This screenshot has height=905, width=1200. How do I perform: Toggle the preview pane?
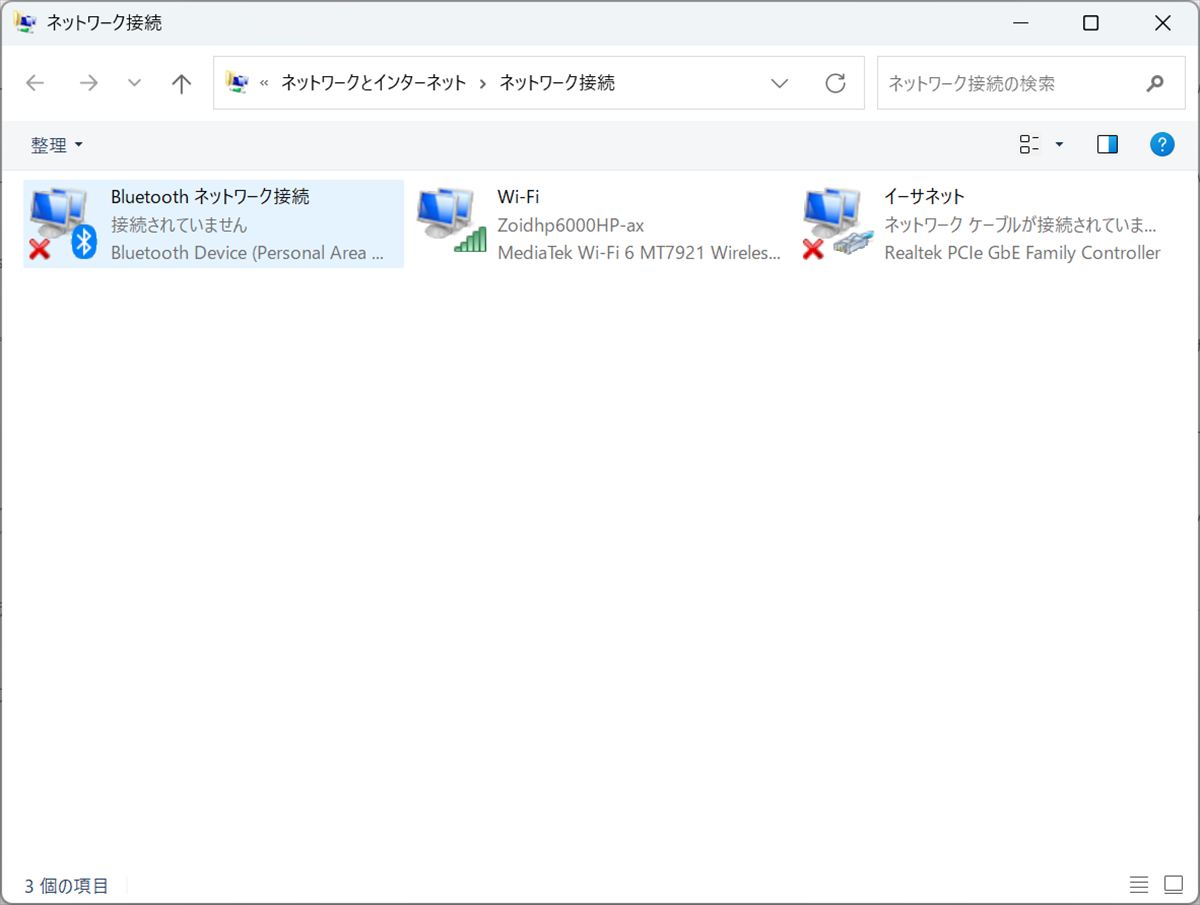click(x=1107, y=145)
